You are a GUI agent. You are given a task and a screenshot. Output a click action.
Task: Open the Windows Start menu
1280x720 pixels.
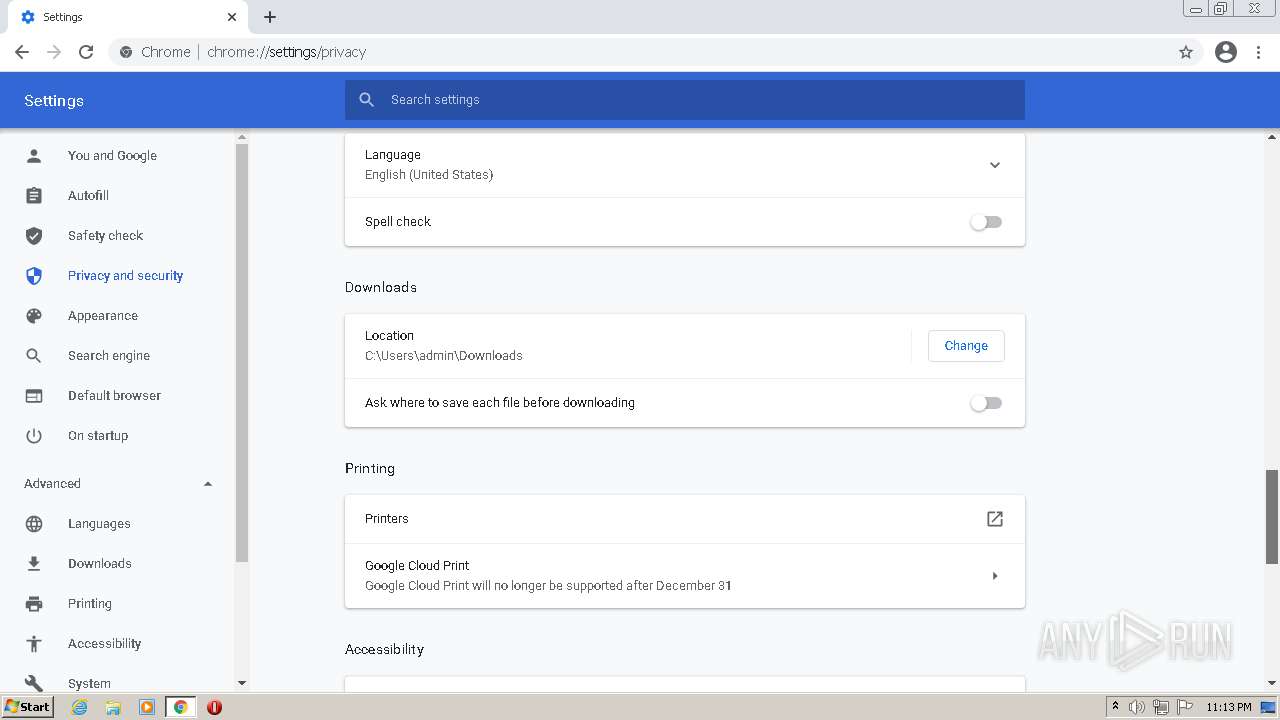[x=28, y=707]
